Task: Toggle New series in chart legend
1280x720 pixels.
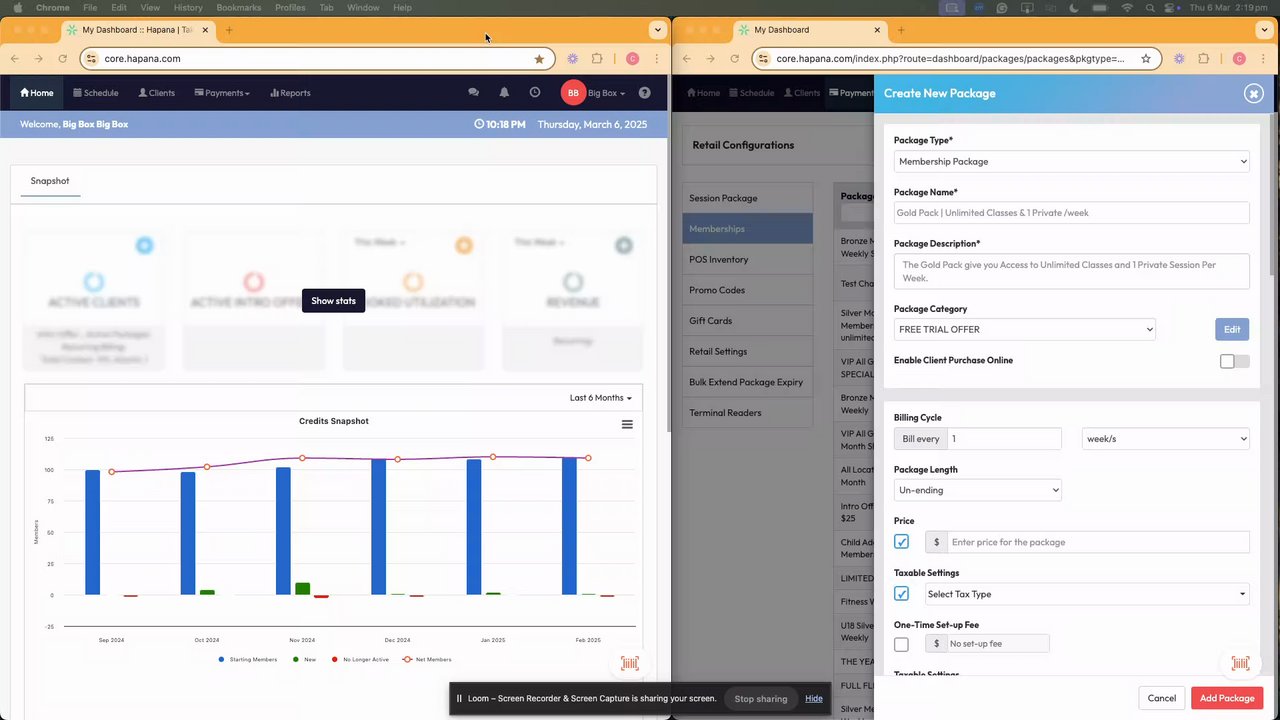Action: coord(304,659)
